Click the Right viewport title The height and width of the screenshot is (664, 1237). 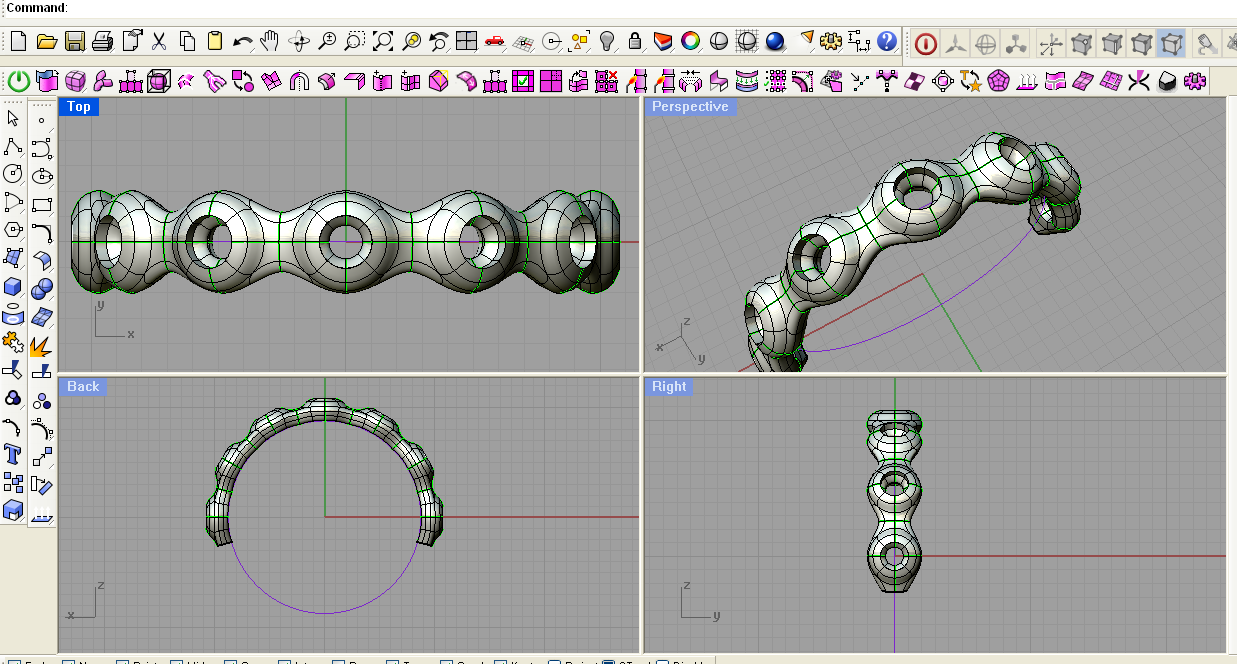[670, 387]
